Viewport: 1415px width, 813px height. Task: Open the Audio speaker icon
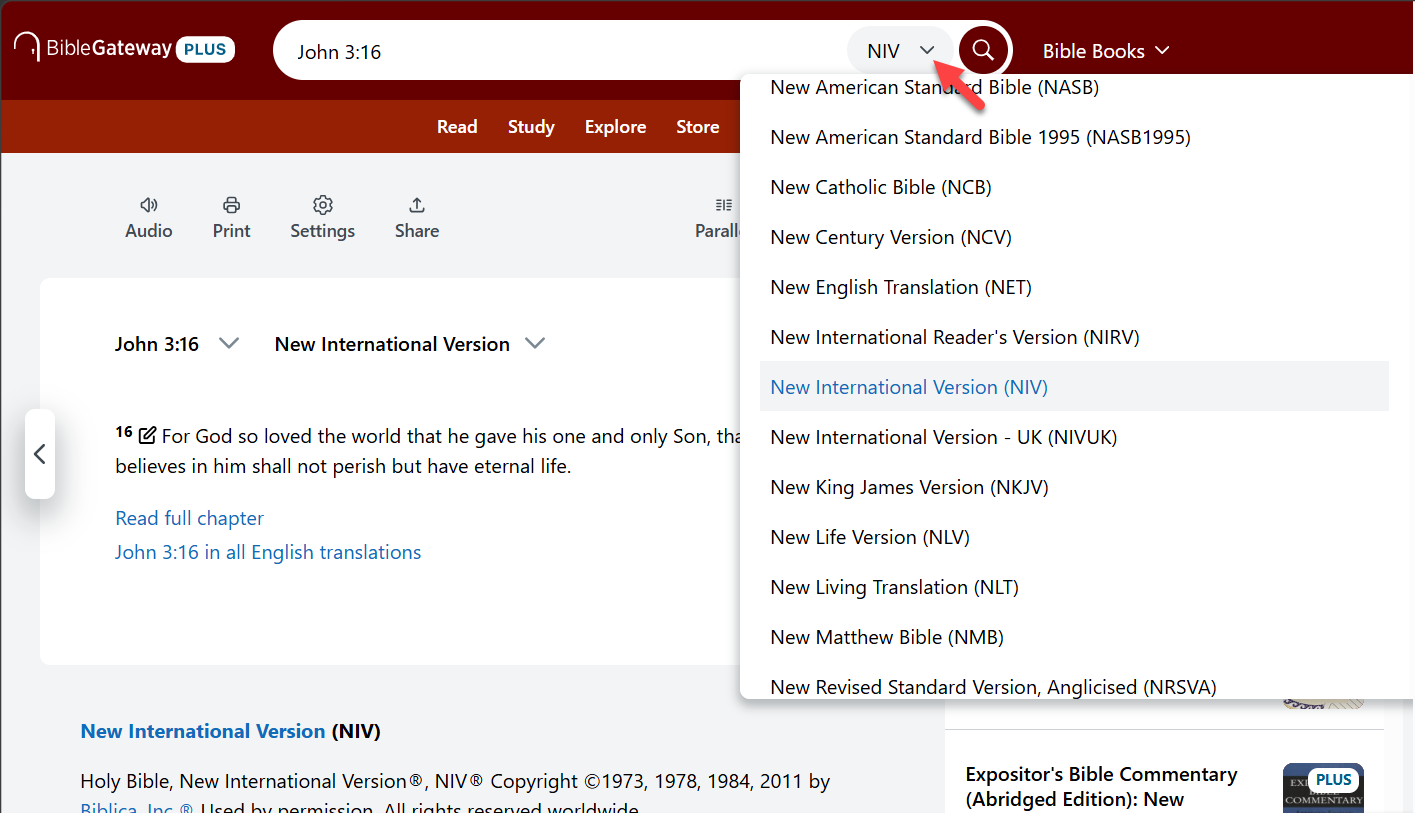[x=149, y=205]
